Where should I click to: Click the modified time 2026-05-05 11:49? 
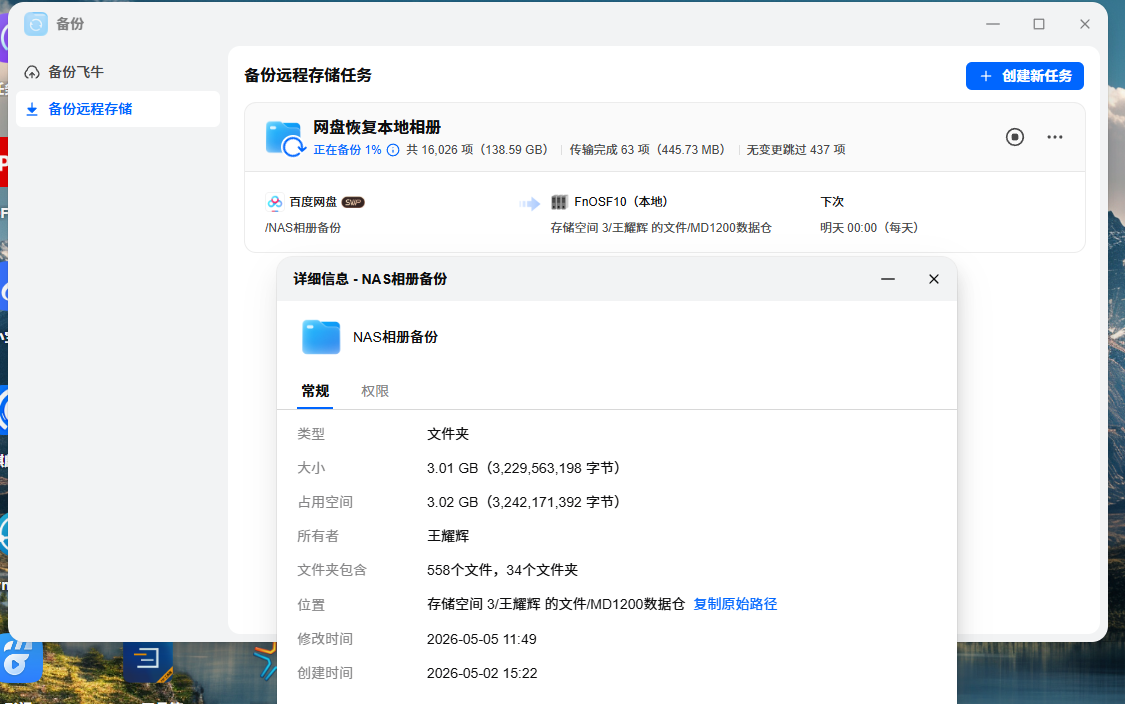coord(481,639)
